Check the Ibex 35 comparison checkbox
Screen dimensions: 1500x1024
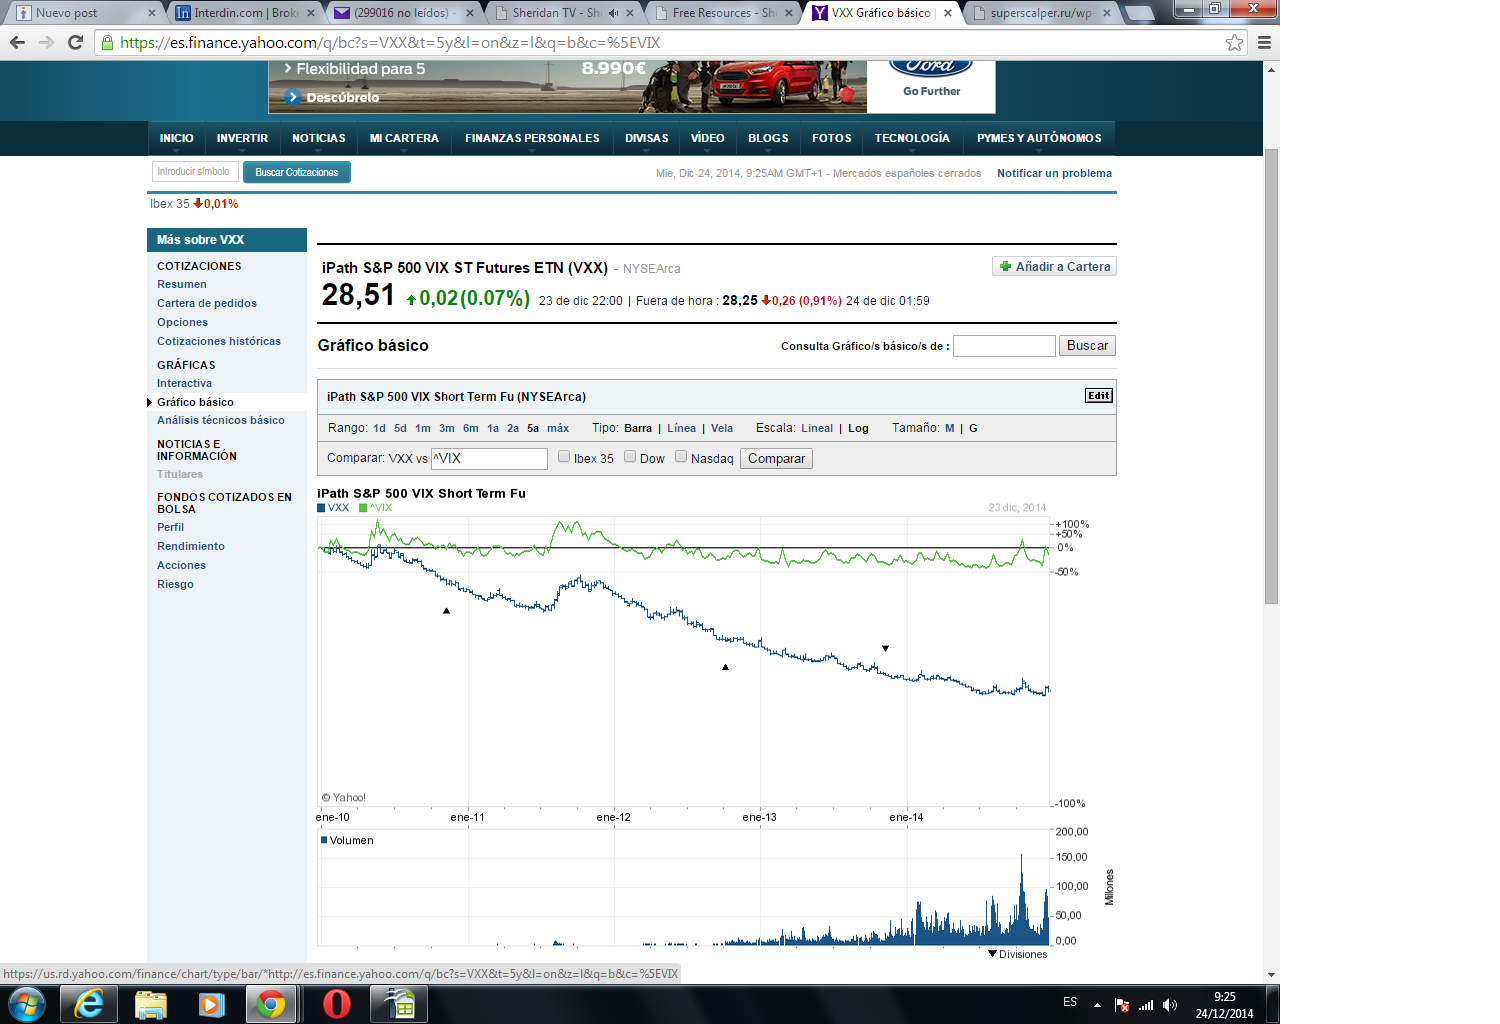564,457
